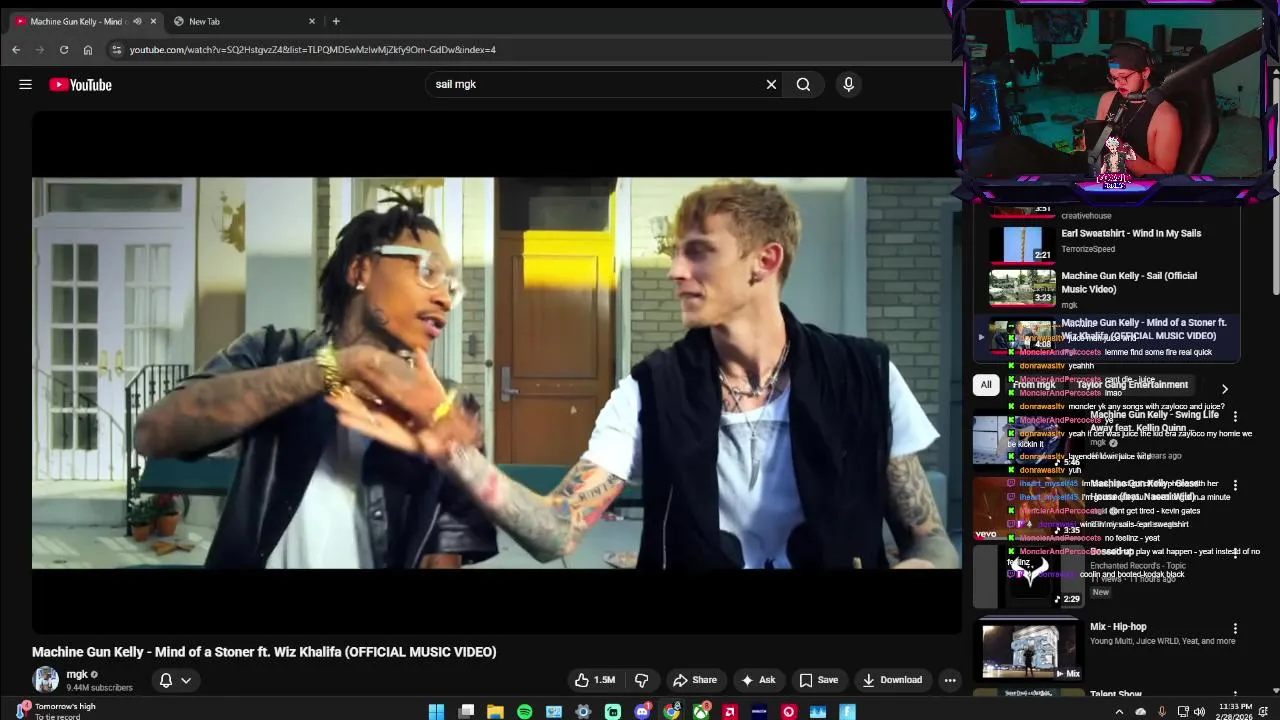Mute audio on the Machine Gun Kelly tab
The height and width of the screenshot is (720, 1280).
(x=137, y=21)
